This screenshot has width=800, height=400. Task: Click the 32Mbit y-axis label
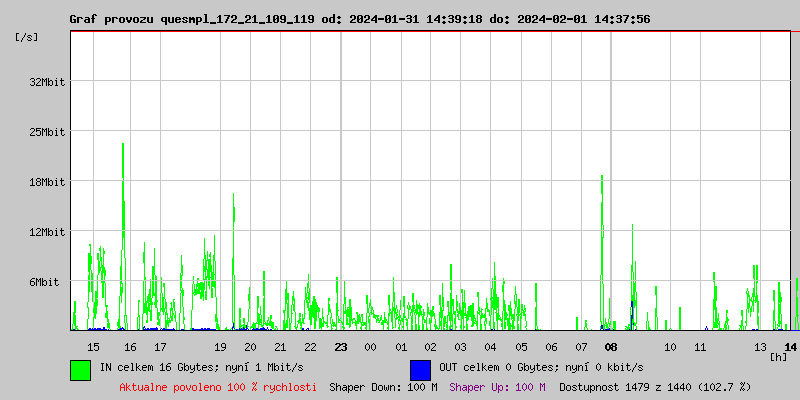point(47,82)
